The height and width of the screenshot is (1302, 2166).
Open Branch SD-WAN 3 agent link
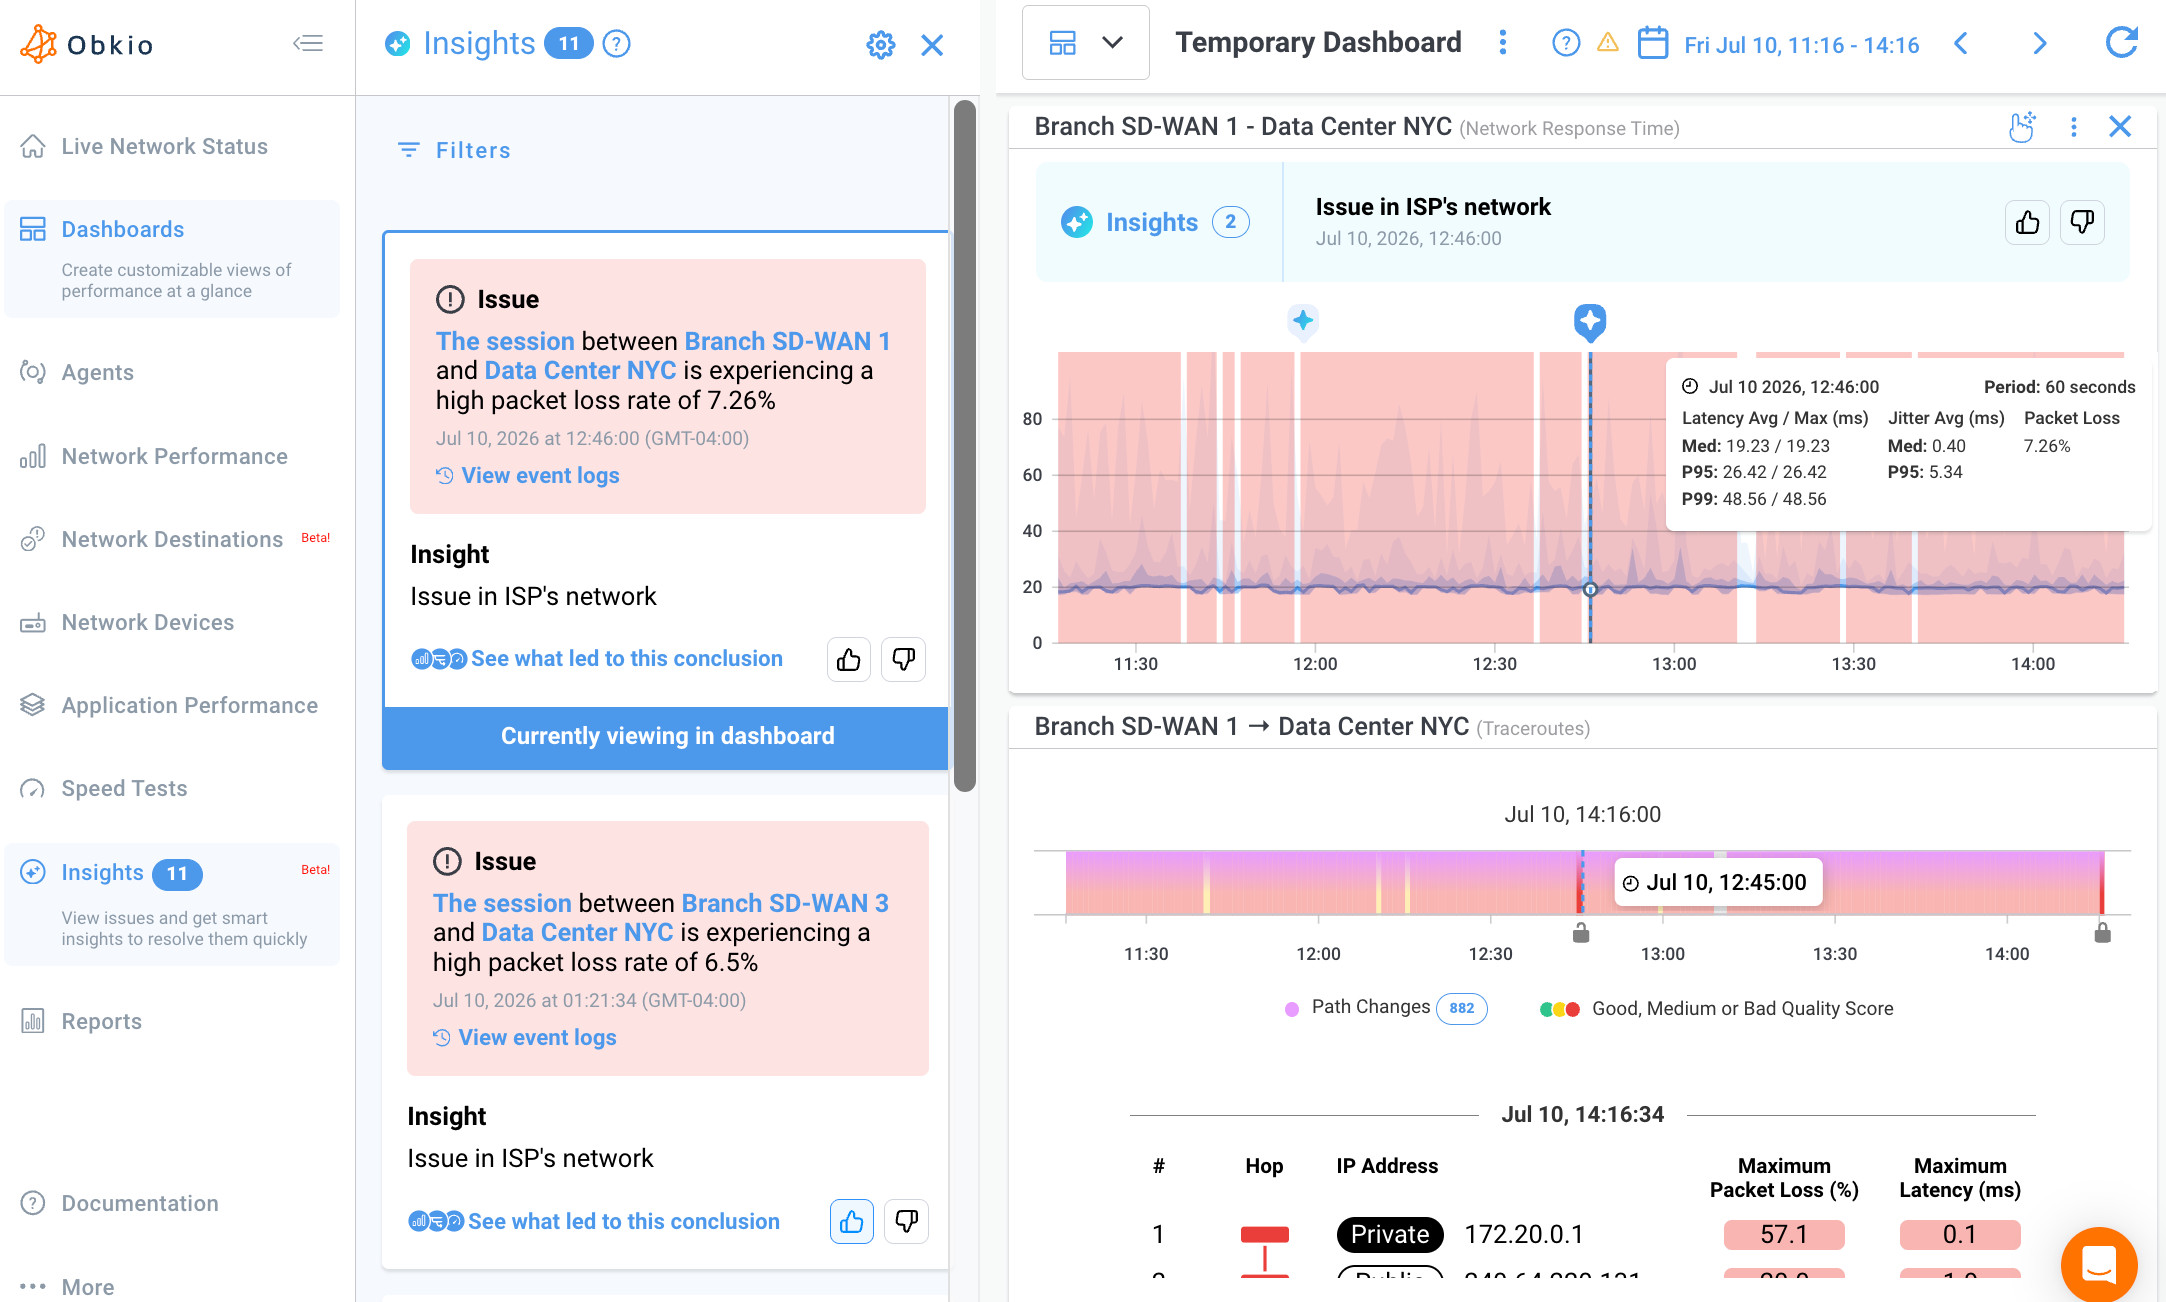click(785, 903)
